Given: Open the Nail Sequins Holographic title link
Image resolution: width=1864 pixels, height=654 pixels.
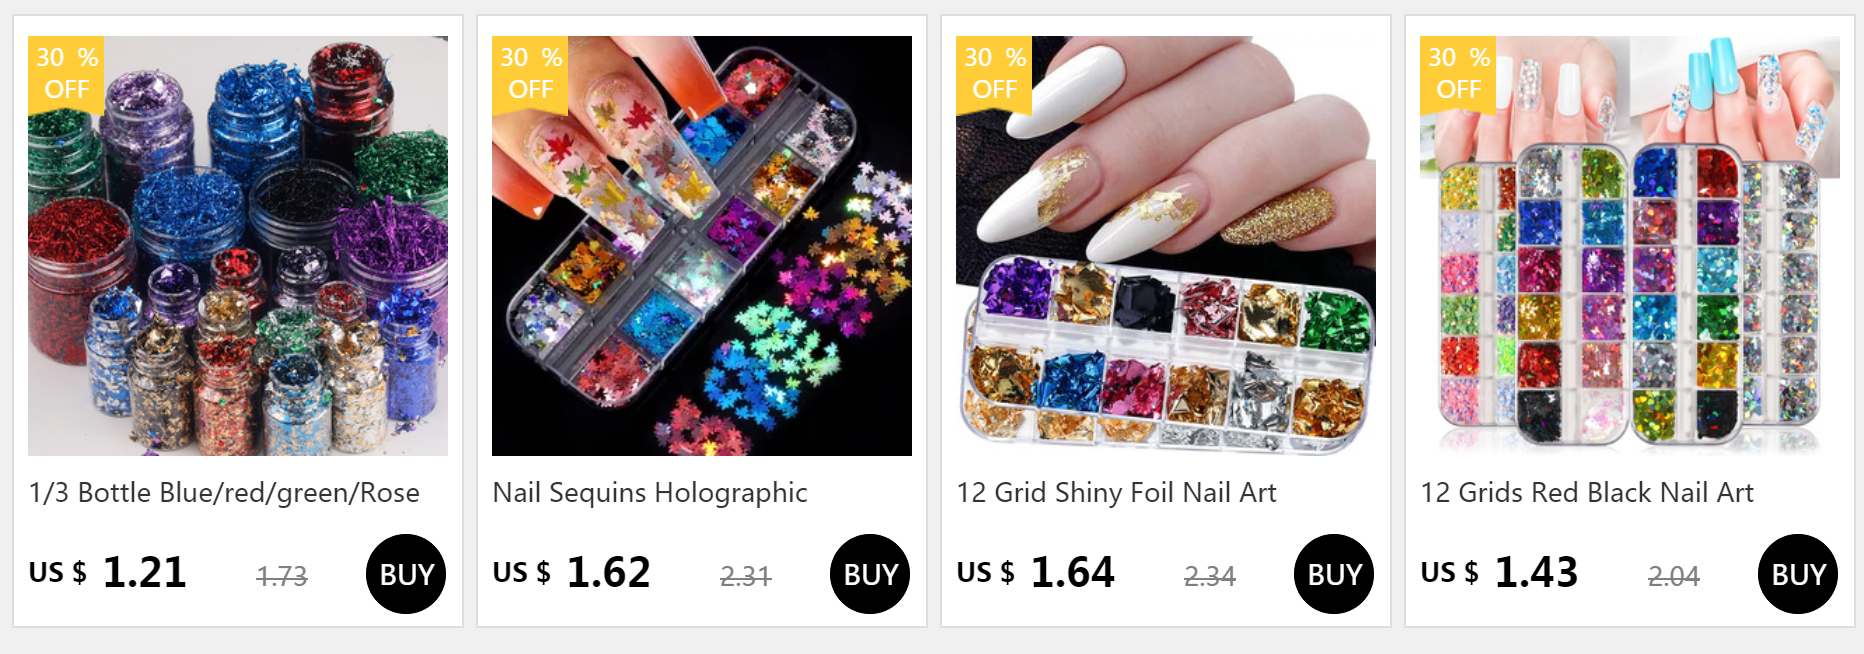Looking at the screenshot, I should (x=650, y=493).
